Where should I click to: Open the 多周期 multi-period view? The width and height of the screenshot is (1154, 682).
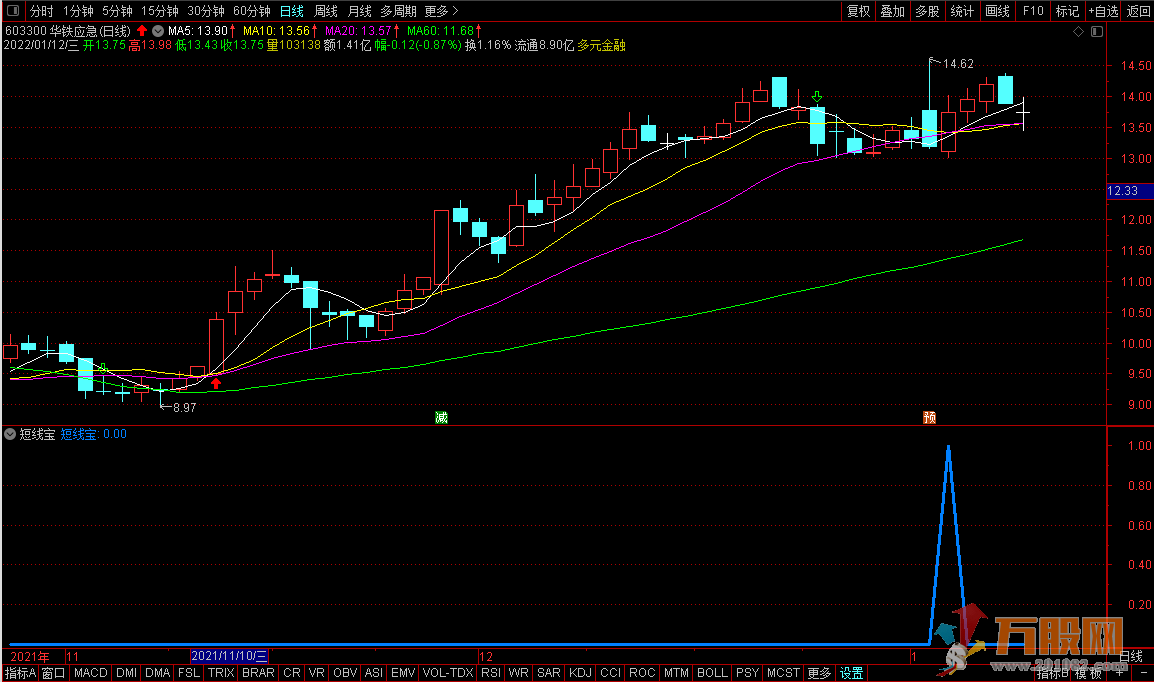point(398,11)
